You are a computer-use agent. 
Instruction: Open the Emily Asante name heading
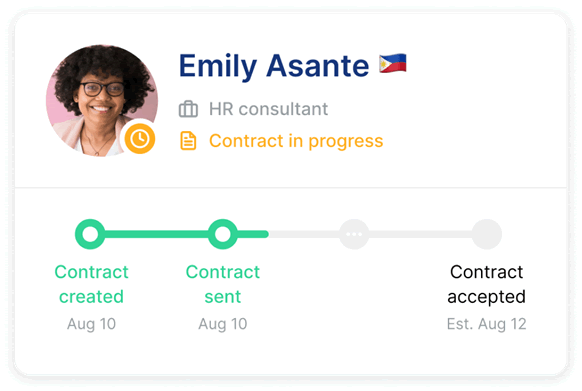pyautogui.click(x=274, y=66)
